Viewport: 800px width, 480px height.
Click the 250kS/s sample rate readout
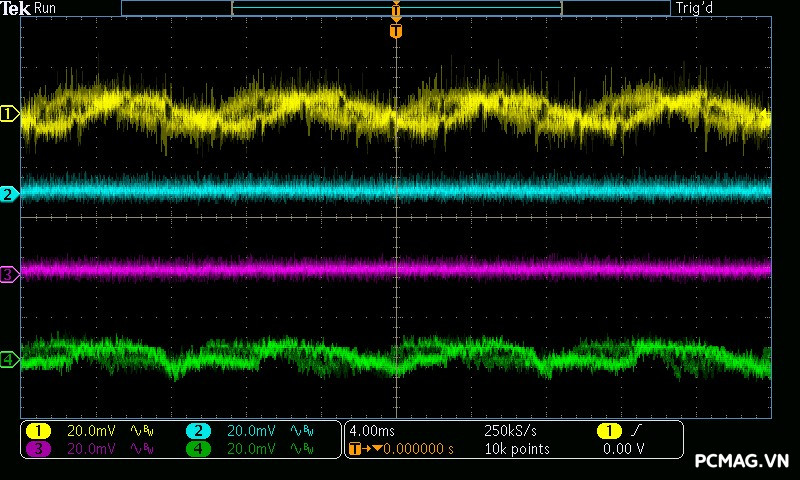coord(509,431)
